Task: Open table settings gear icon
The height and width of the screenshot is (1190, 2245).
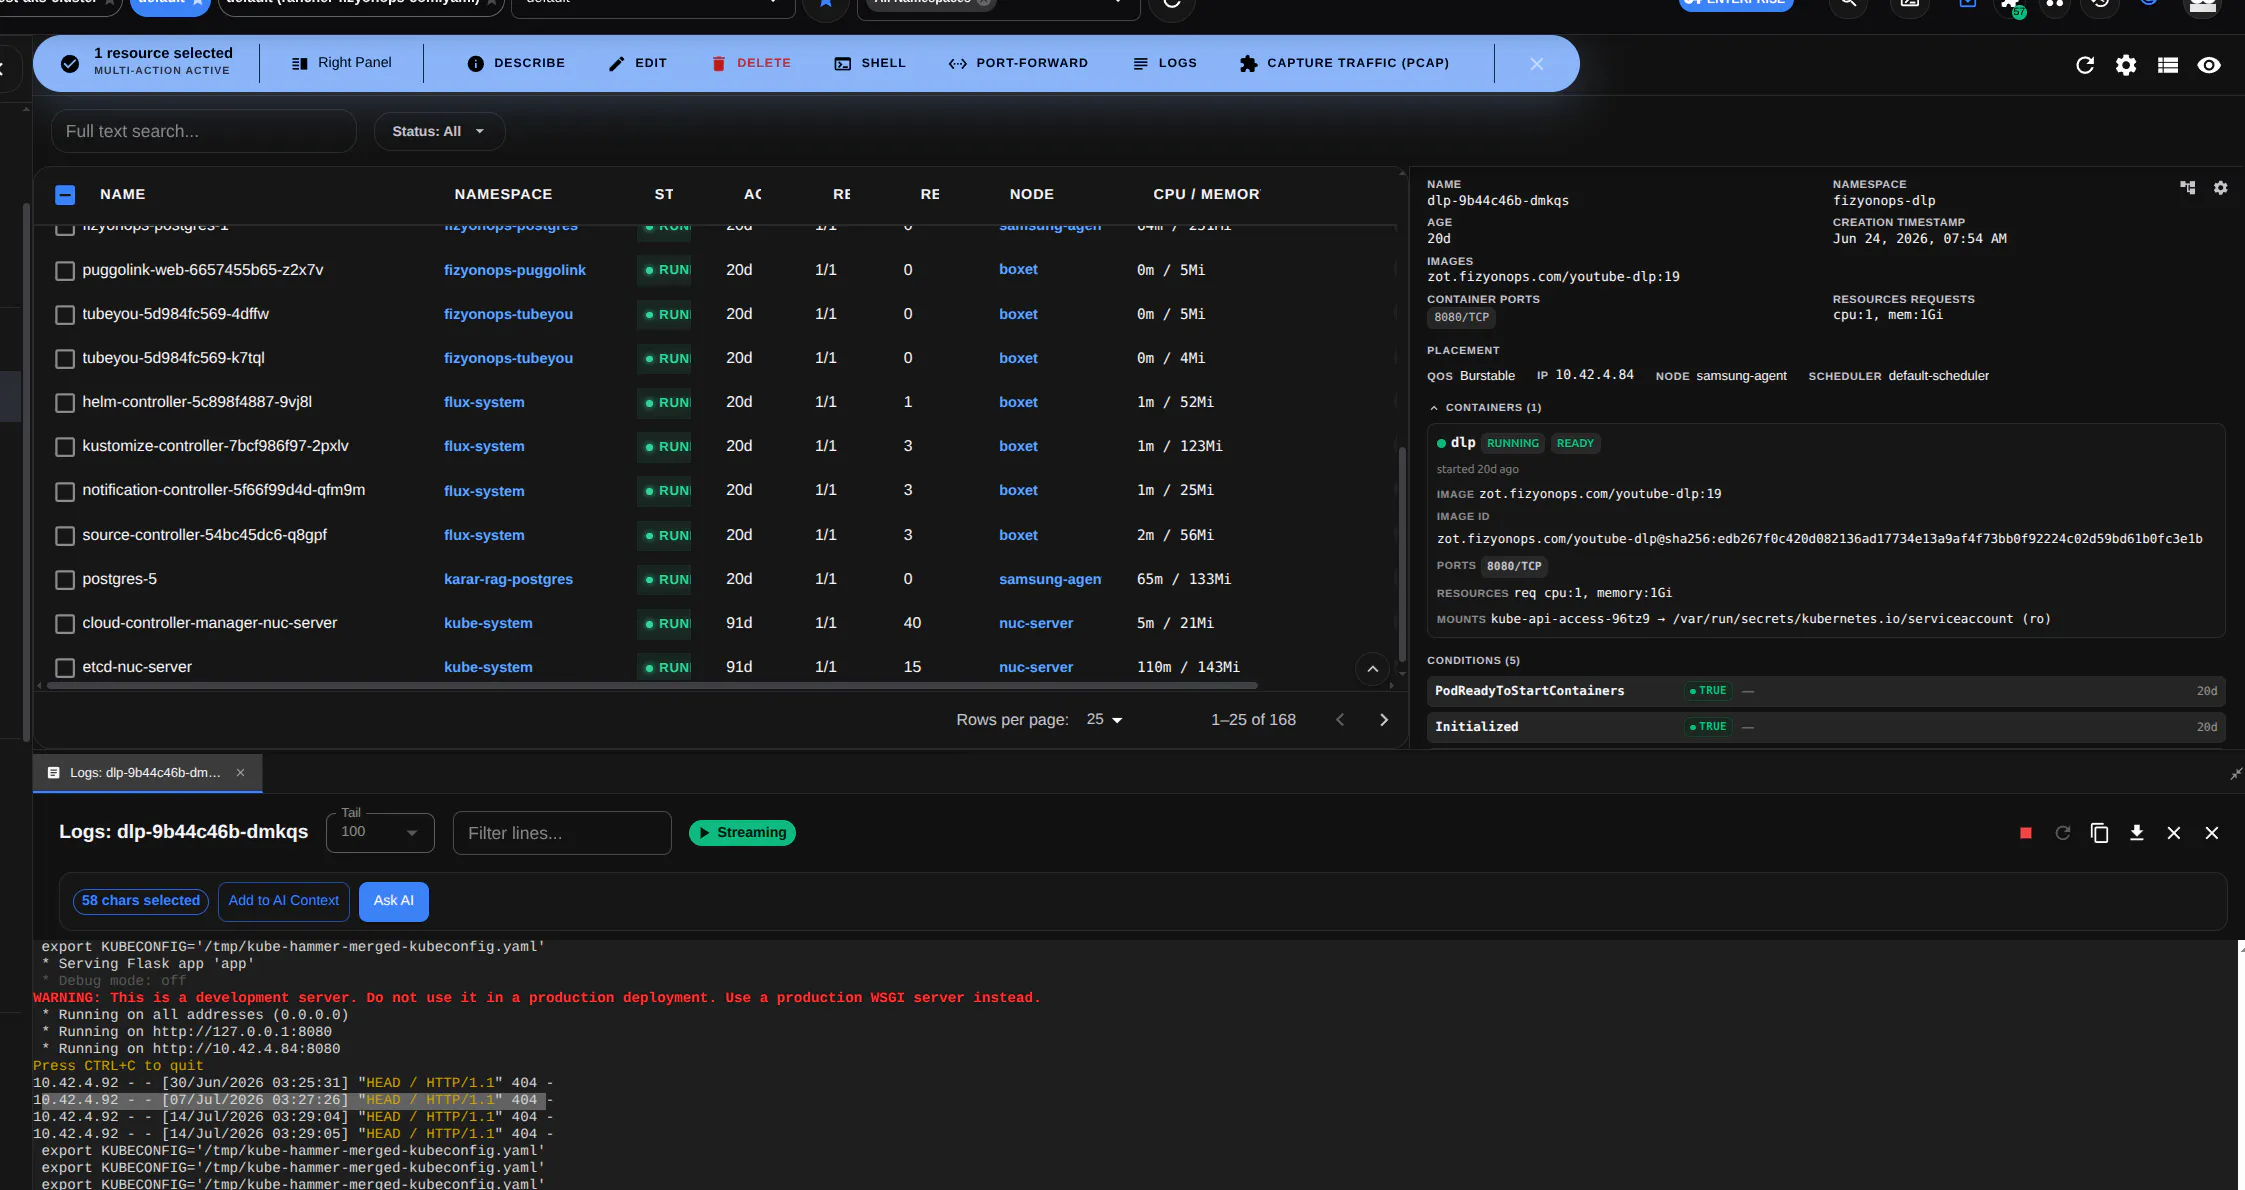Action: pyautogui.click(x=2126, y=65)
